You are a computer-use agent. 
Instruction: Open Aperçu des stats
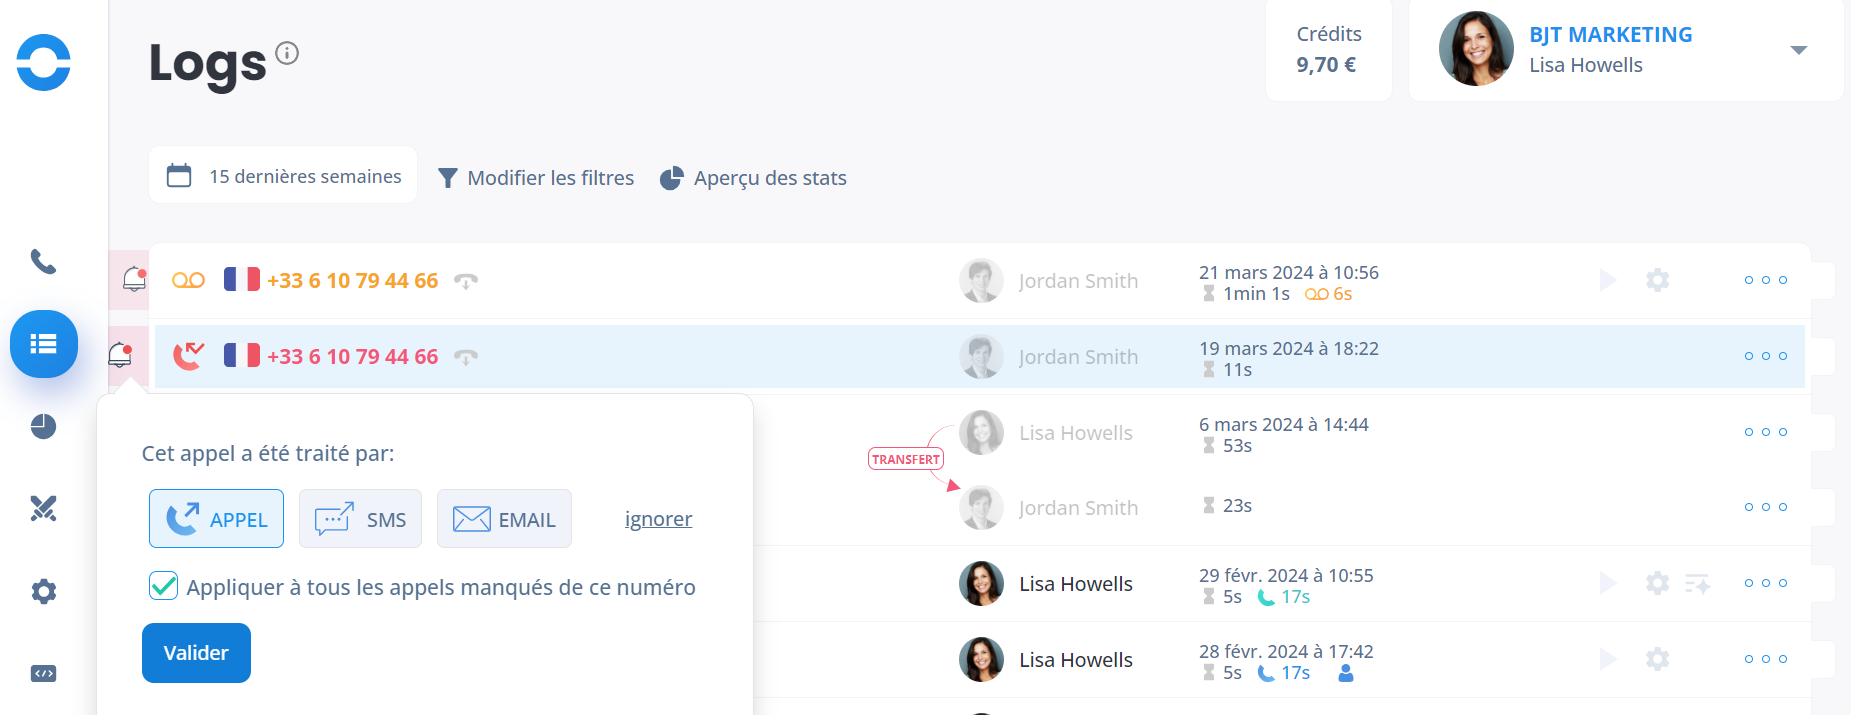coord(753,178)
